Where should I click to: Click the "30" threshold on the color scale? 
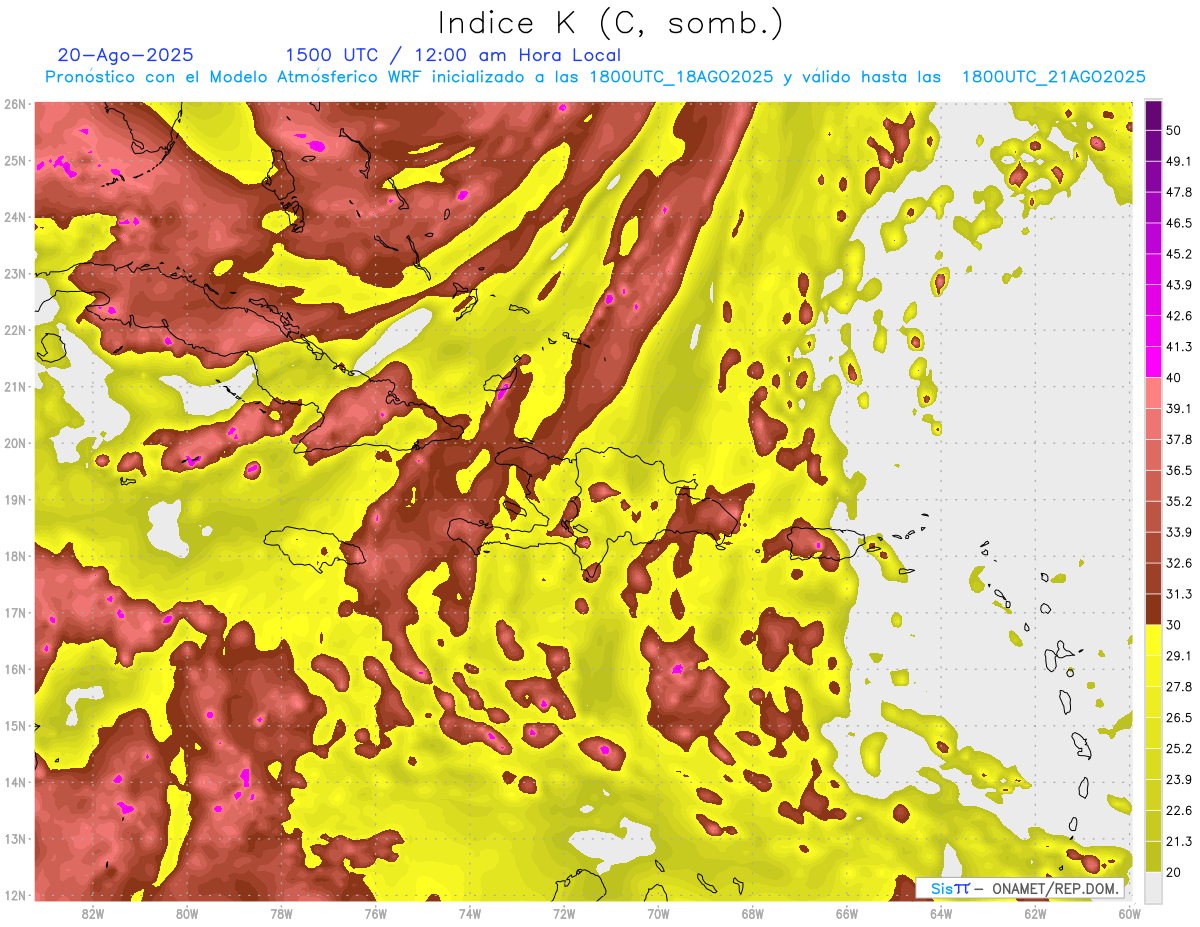click(1174, 625)
